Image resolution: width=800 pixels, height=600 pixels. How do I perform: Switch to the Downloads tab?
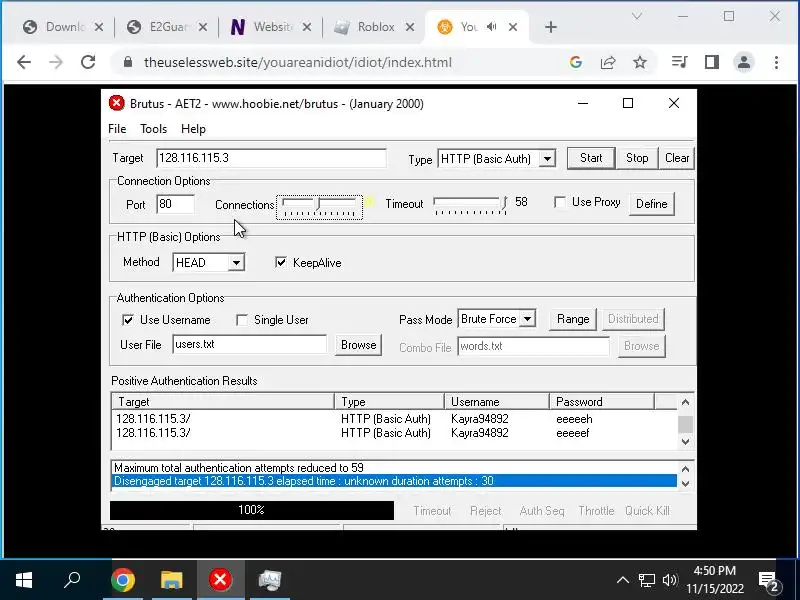tap(64, 27)
